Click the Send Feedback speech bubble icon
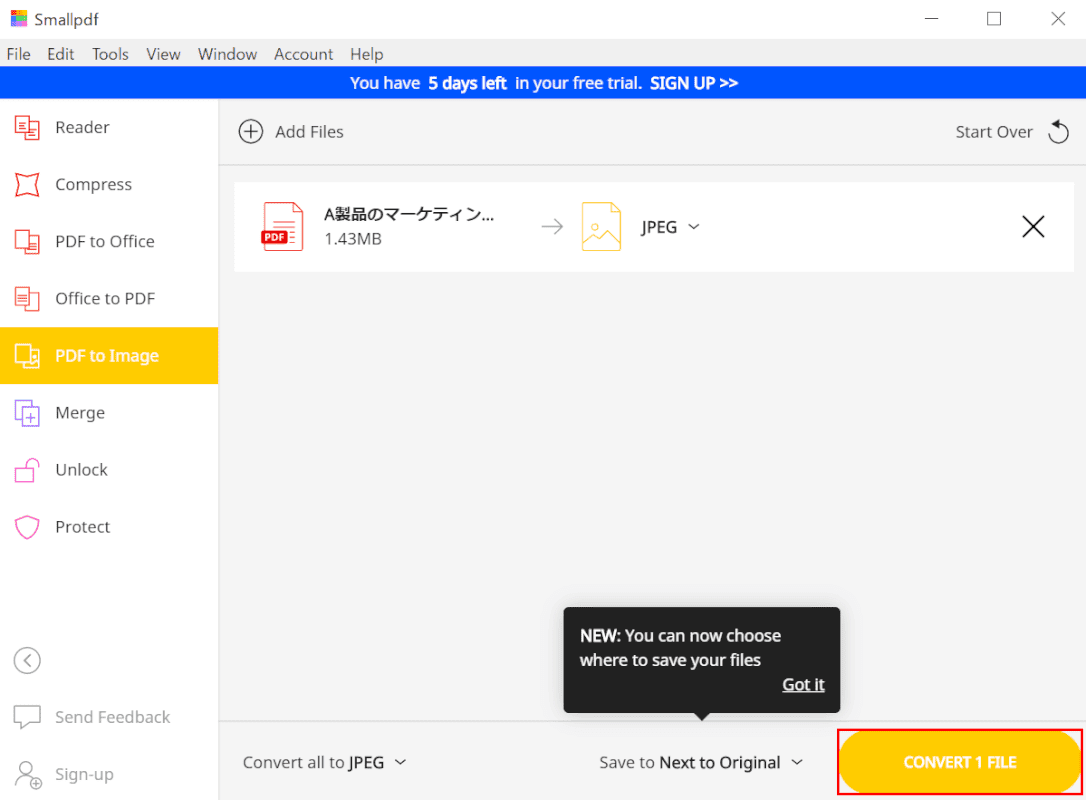This screenshot has height=800, width=1086. pos(27,717)
